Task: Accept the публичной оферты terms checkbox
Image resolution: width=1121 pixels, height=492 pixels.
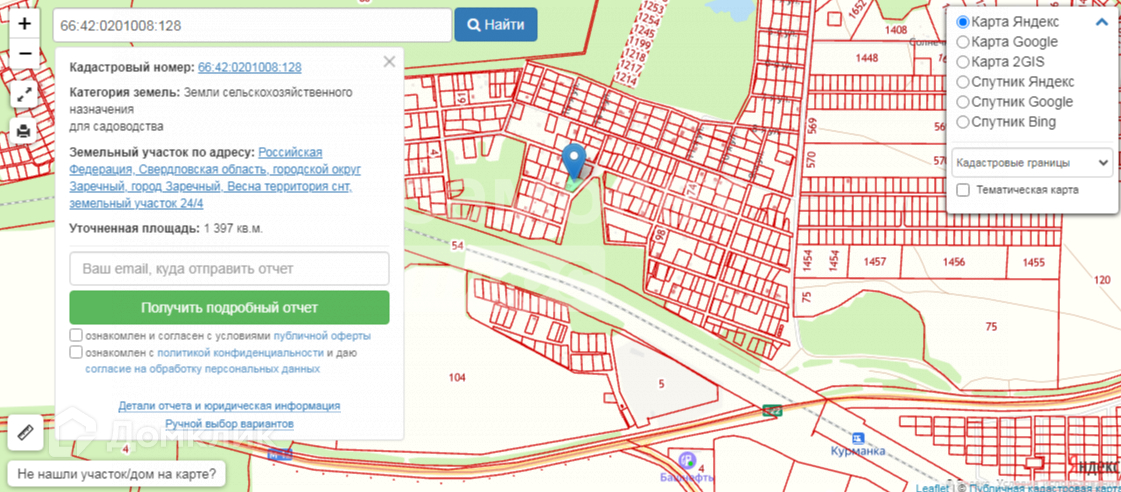Action: click(x=76, y=335)
